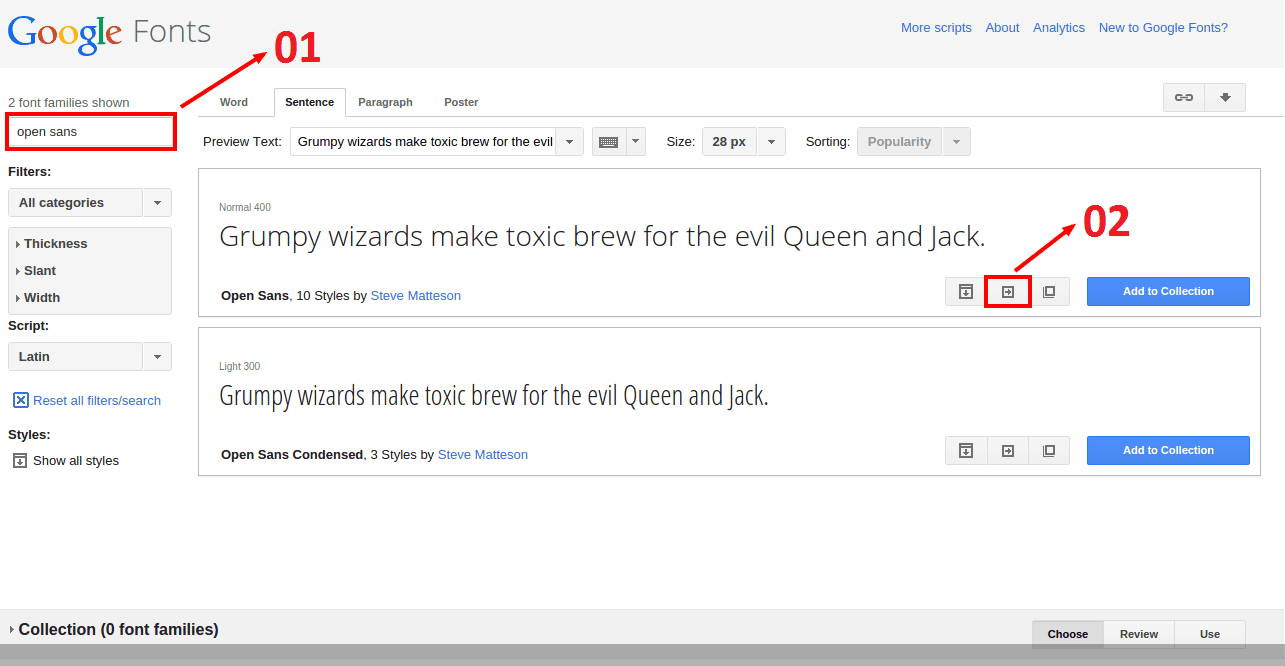Click the Open Sans Condensed font name
The height and width of the screenshot is (666, 1285).
pyautogui.click(x=292, y=455)
